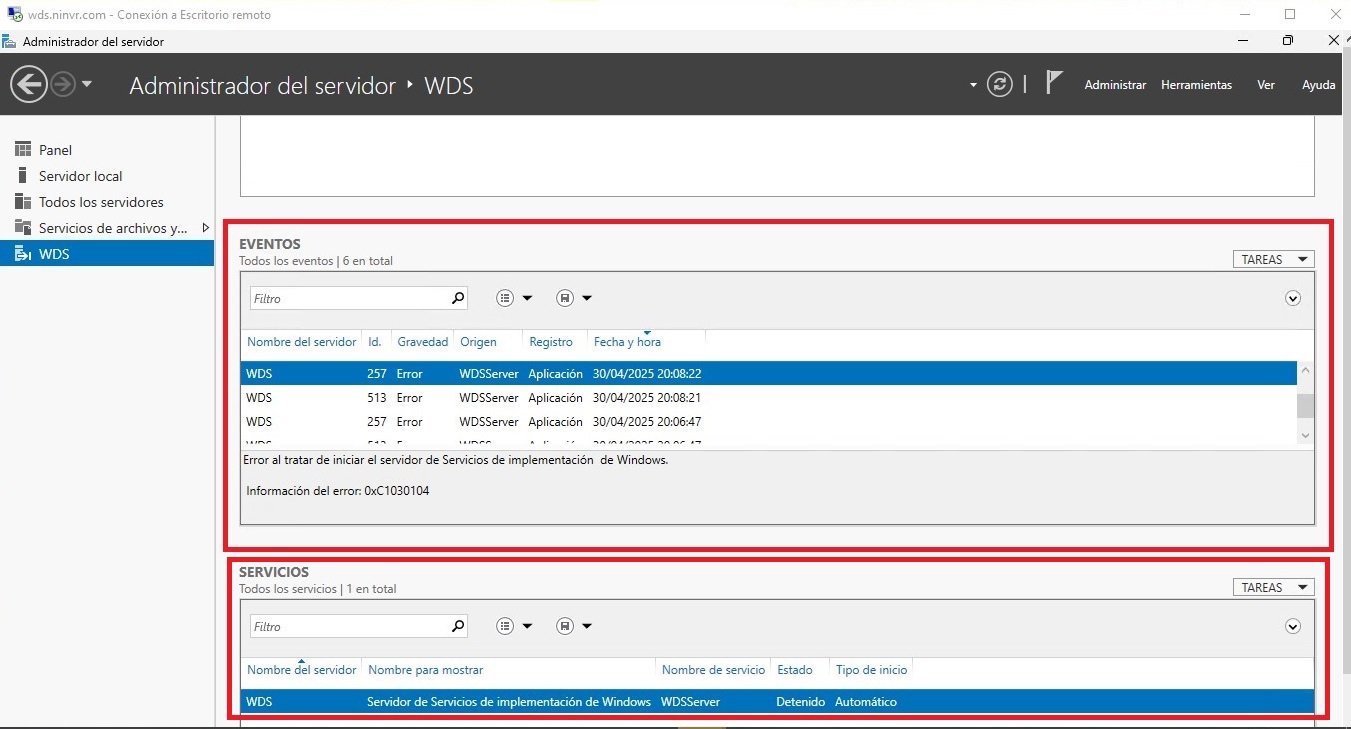Select event 257 at 20:08:22
Screen dimensions: 1351x729
click(x=768, y=374)
